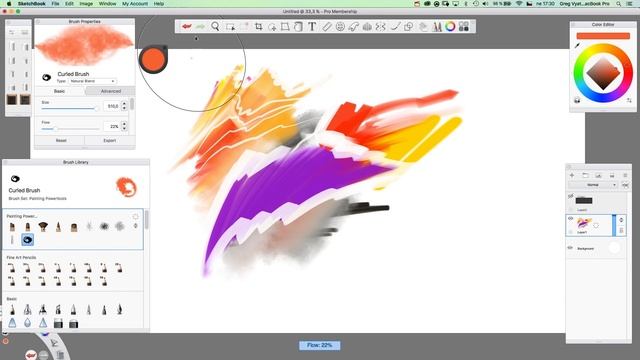This screenshot has height=360, width=640.
Task: Toggle the lock checkbox on Layer1
Action: click(x=571, y=232)
